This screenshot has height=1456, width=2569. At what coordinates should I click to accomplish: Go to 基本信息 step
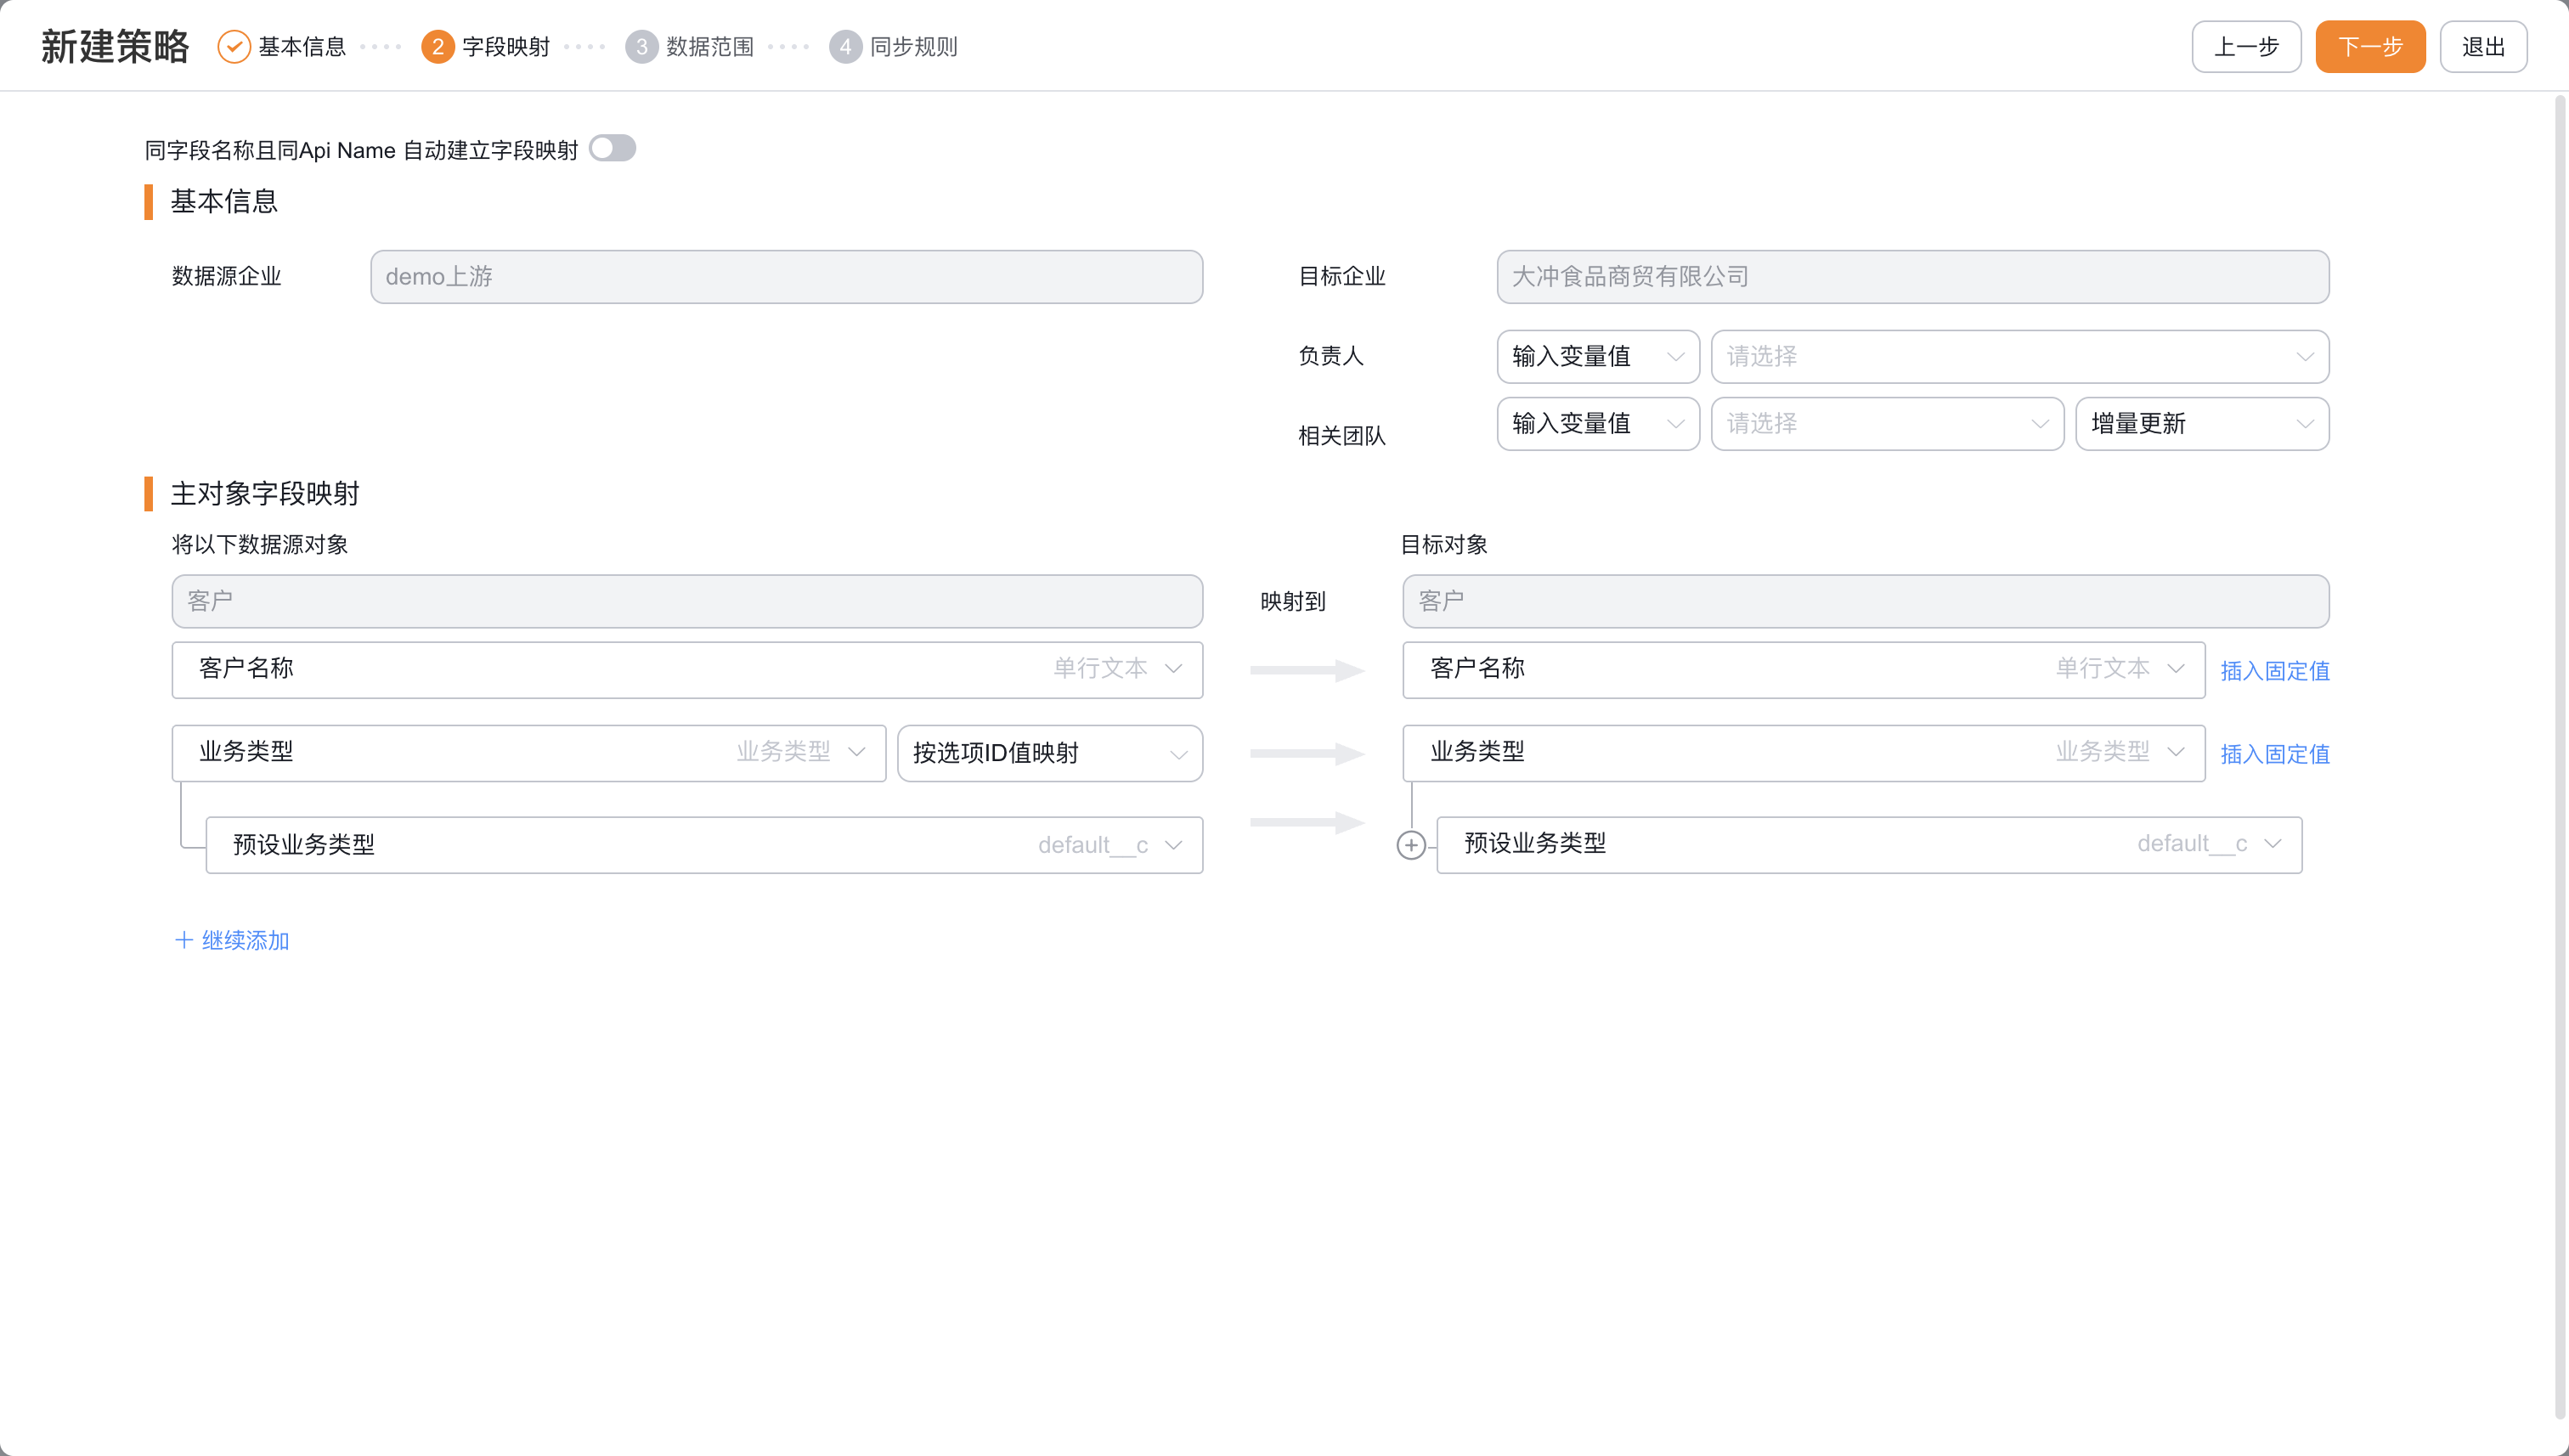pos(302,47)
